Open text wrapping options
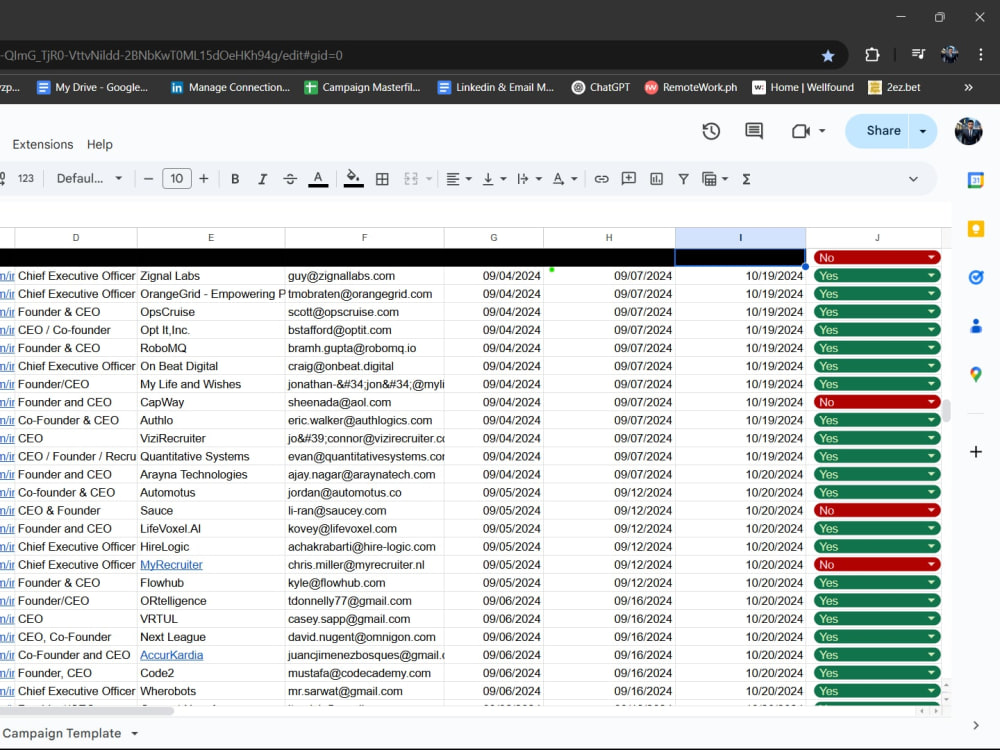 click(529, 179)
